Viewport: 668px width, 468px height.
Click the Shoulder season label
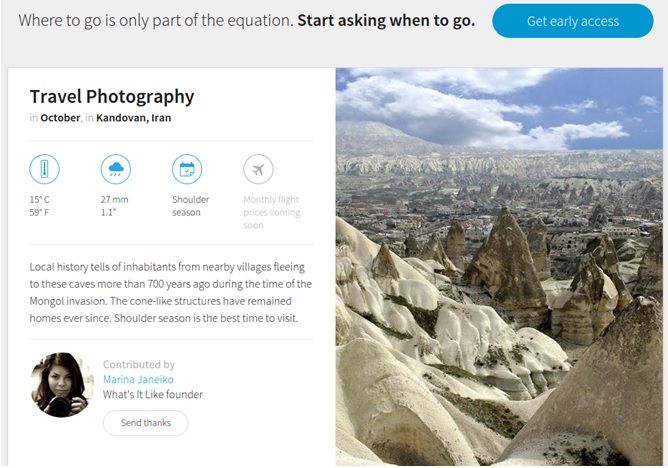pyautogui.click(x=191, y=205)
